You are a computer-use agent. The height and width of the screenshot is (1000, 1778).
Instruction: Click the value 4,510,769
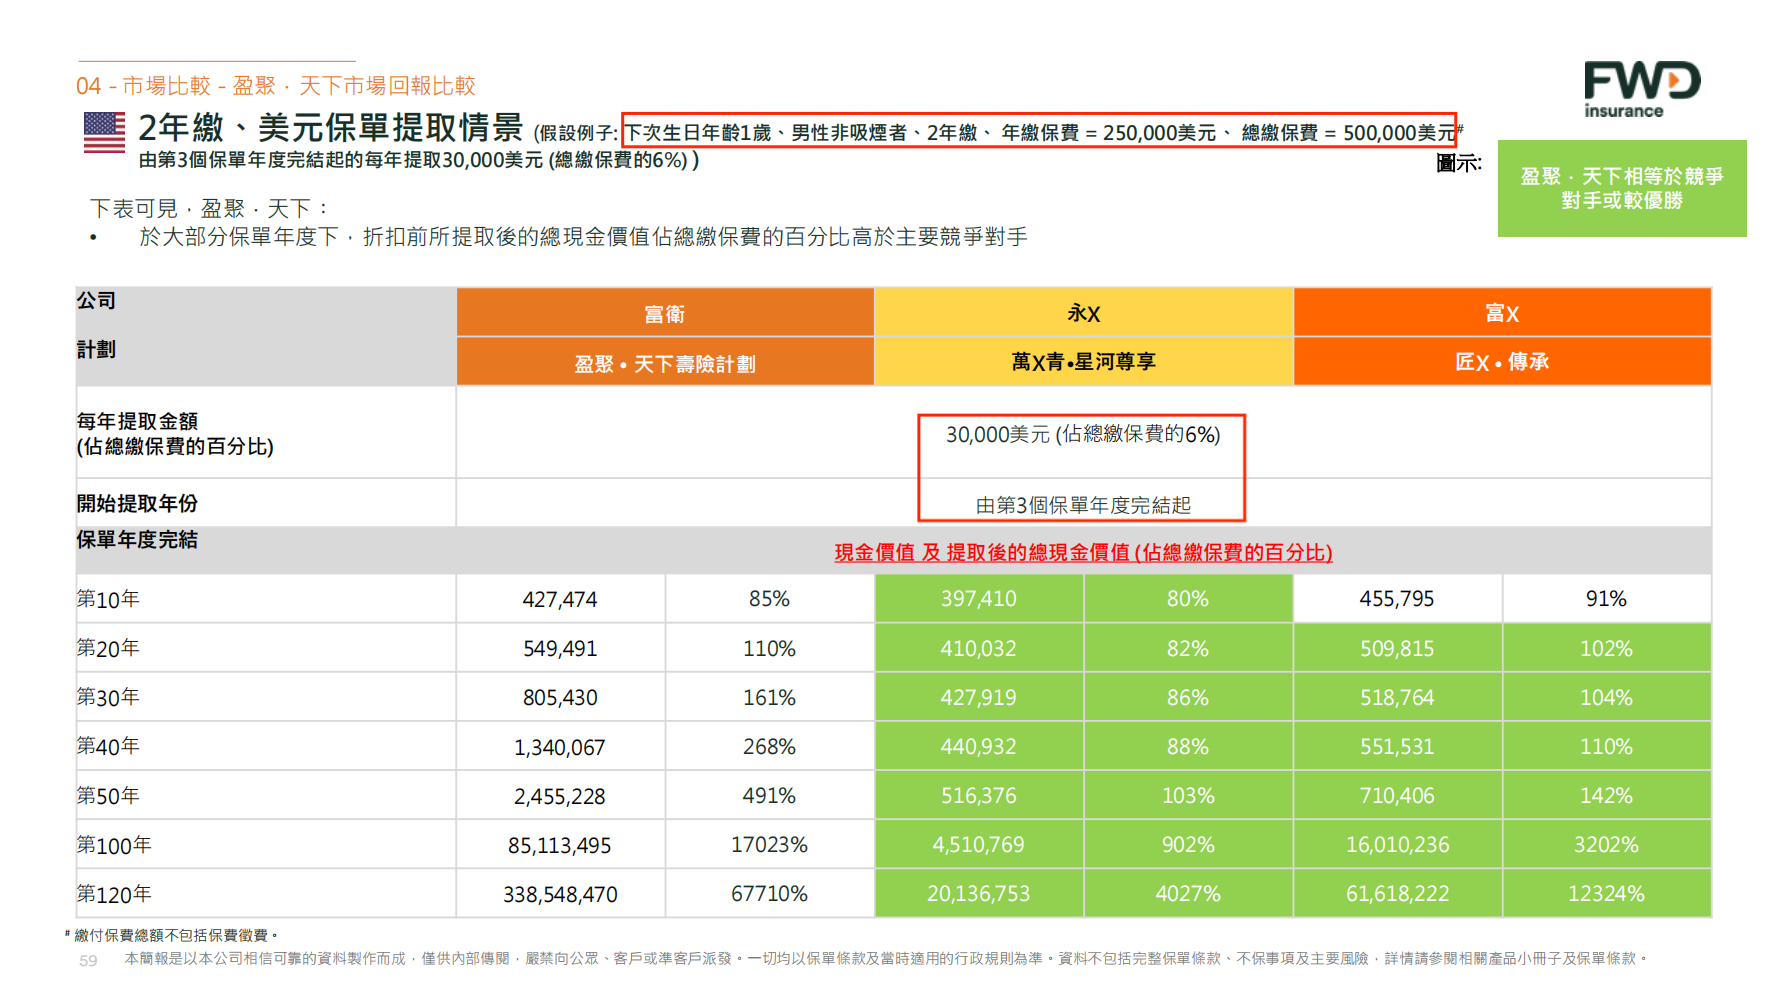(x=978, y=845)
